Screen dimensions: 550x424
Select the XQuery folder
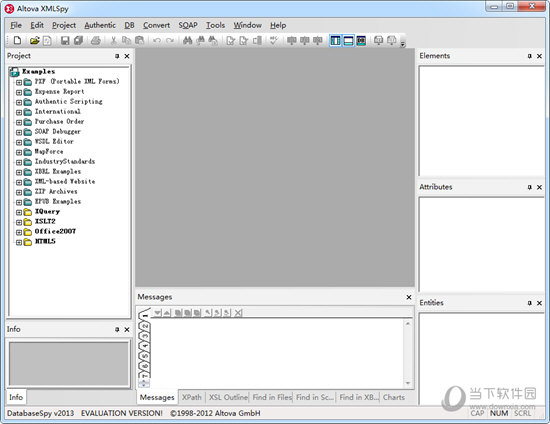click(47, 211)
